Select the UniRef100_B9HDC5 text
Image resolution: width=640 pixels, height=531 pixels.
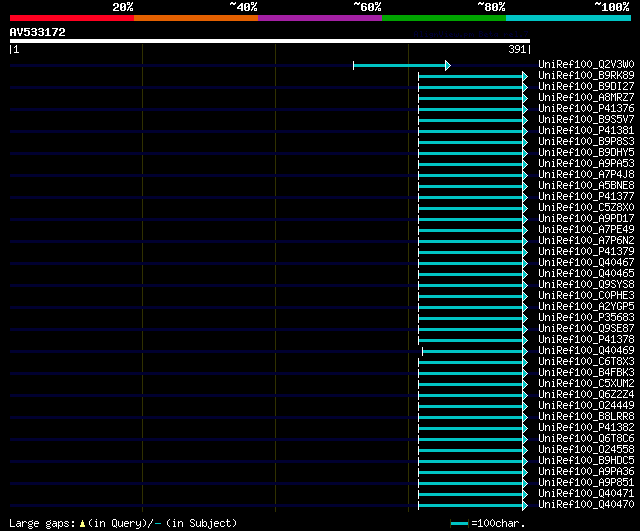click(586, 461)
